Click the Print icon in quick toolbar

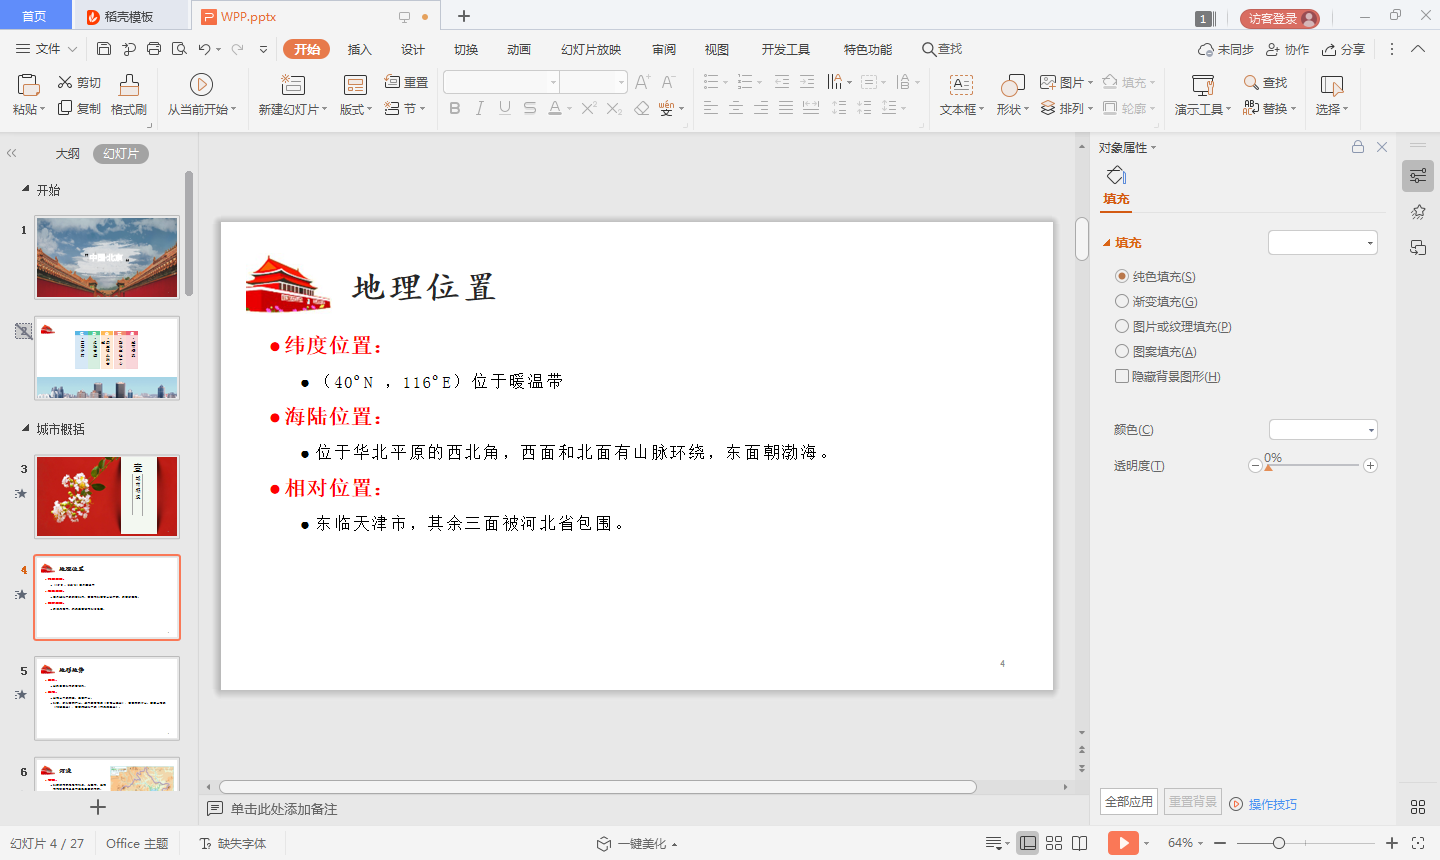[x=154, y=49]
